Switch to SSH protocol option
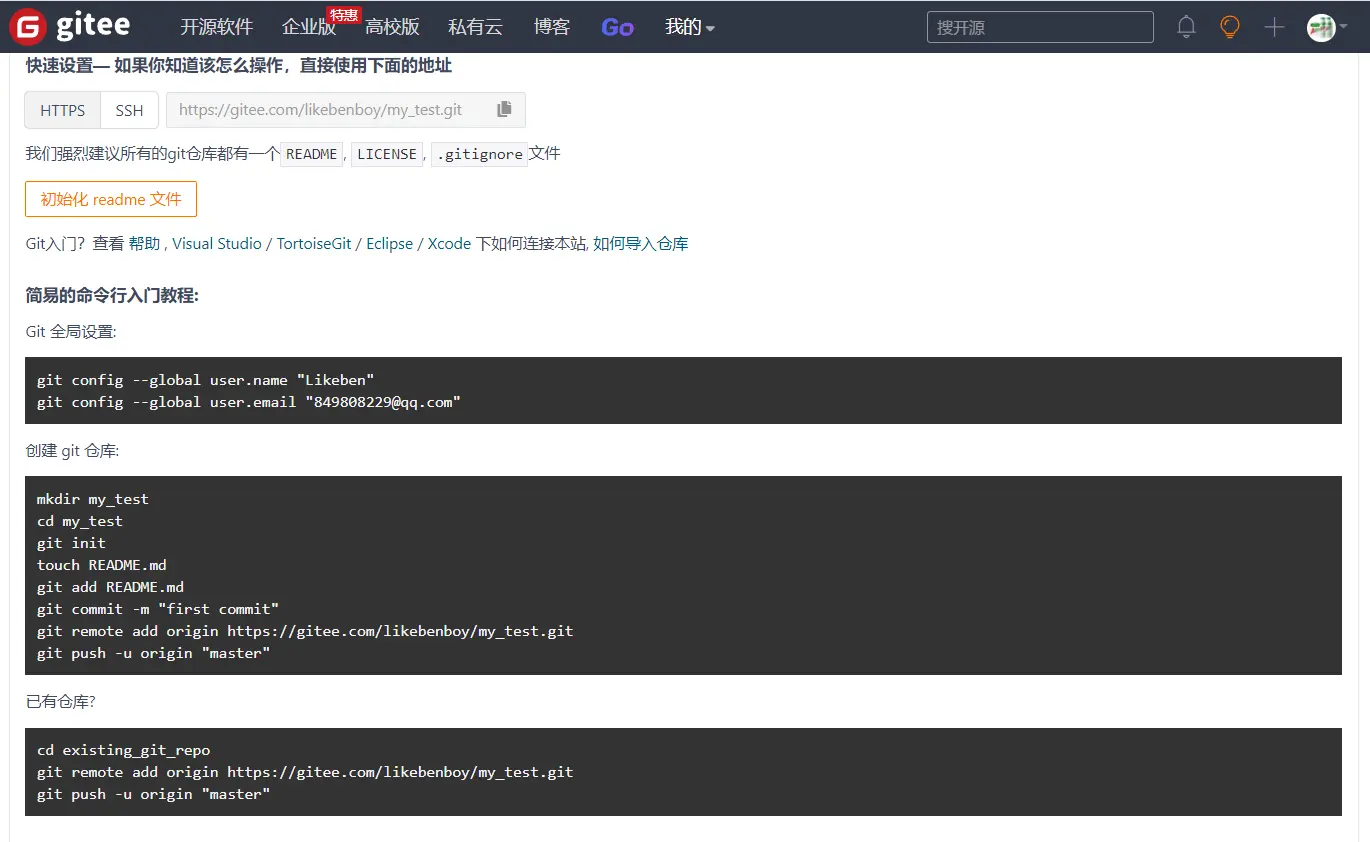This screenshot has height=842, width=1370. pyautogui.click(x=129, y=110)
